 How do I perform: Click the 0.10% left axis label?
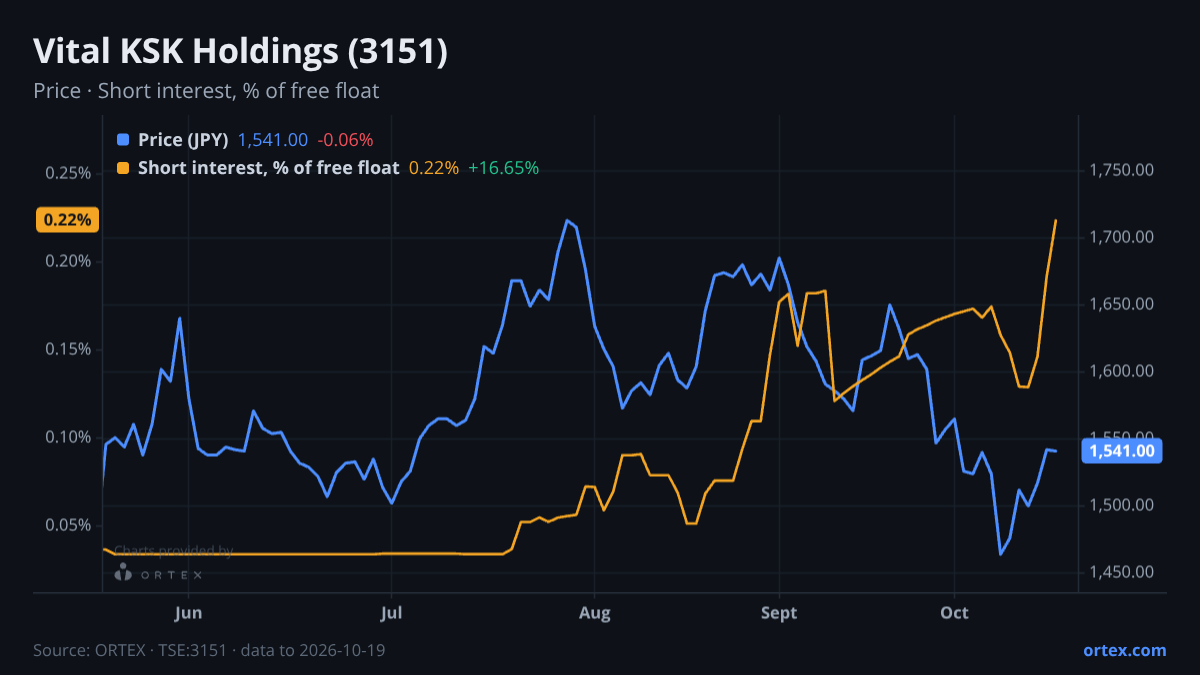pyautogui.click(x=68, y=437)
